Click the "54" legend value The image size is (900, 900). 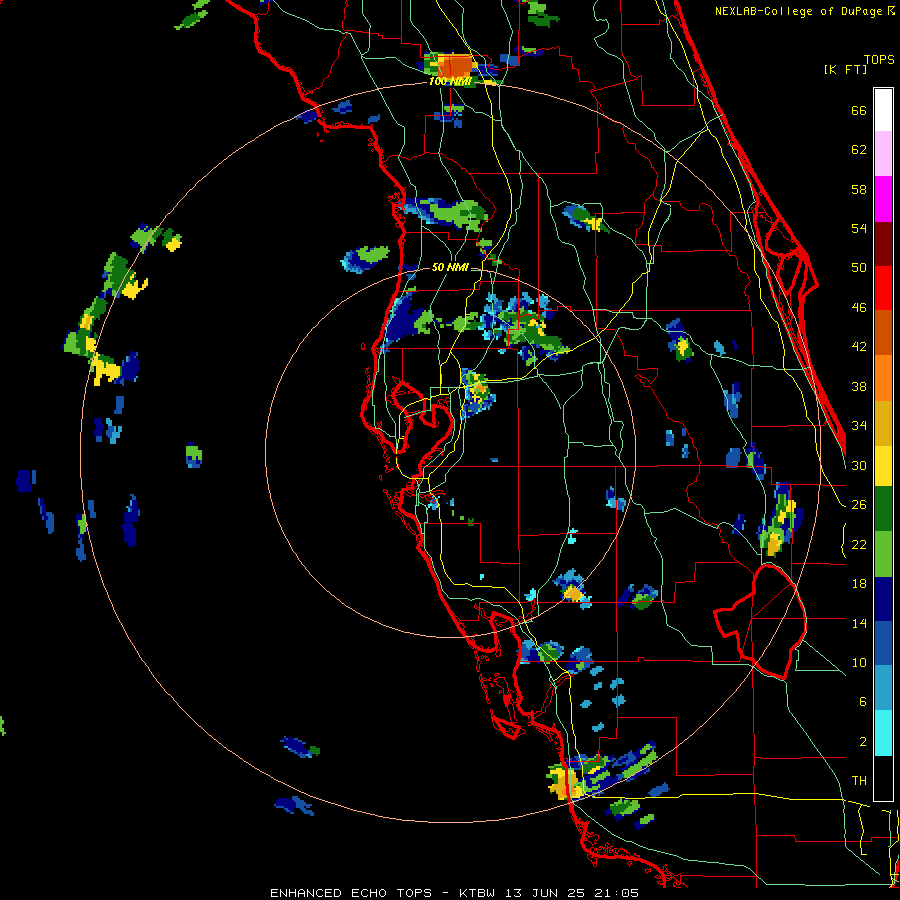(859, 228)
